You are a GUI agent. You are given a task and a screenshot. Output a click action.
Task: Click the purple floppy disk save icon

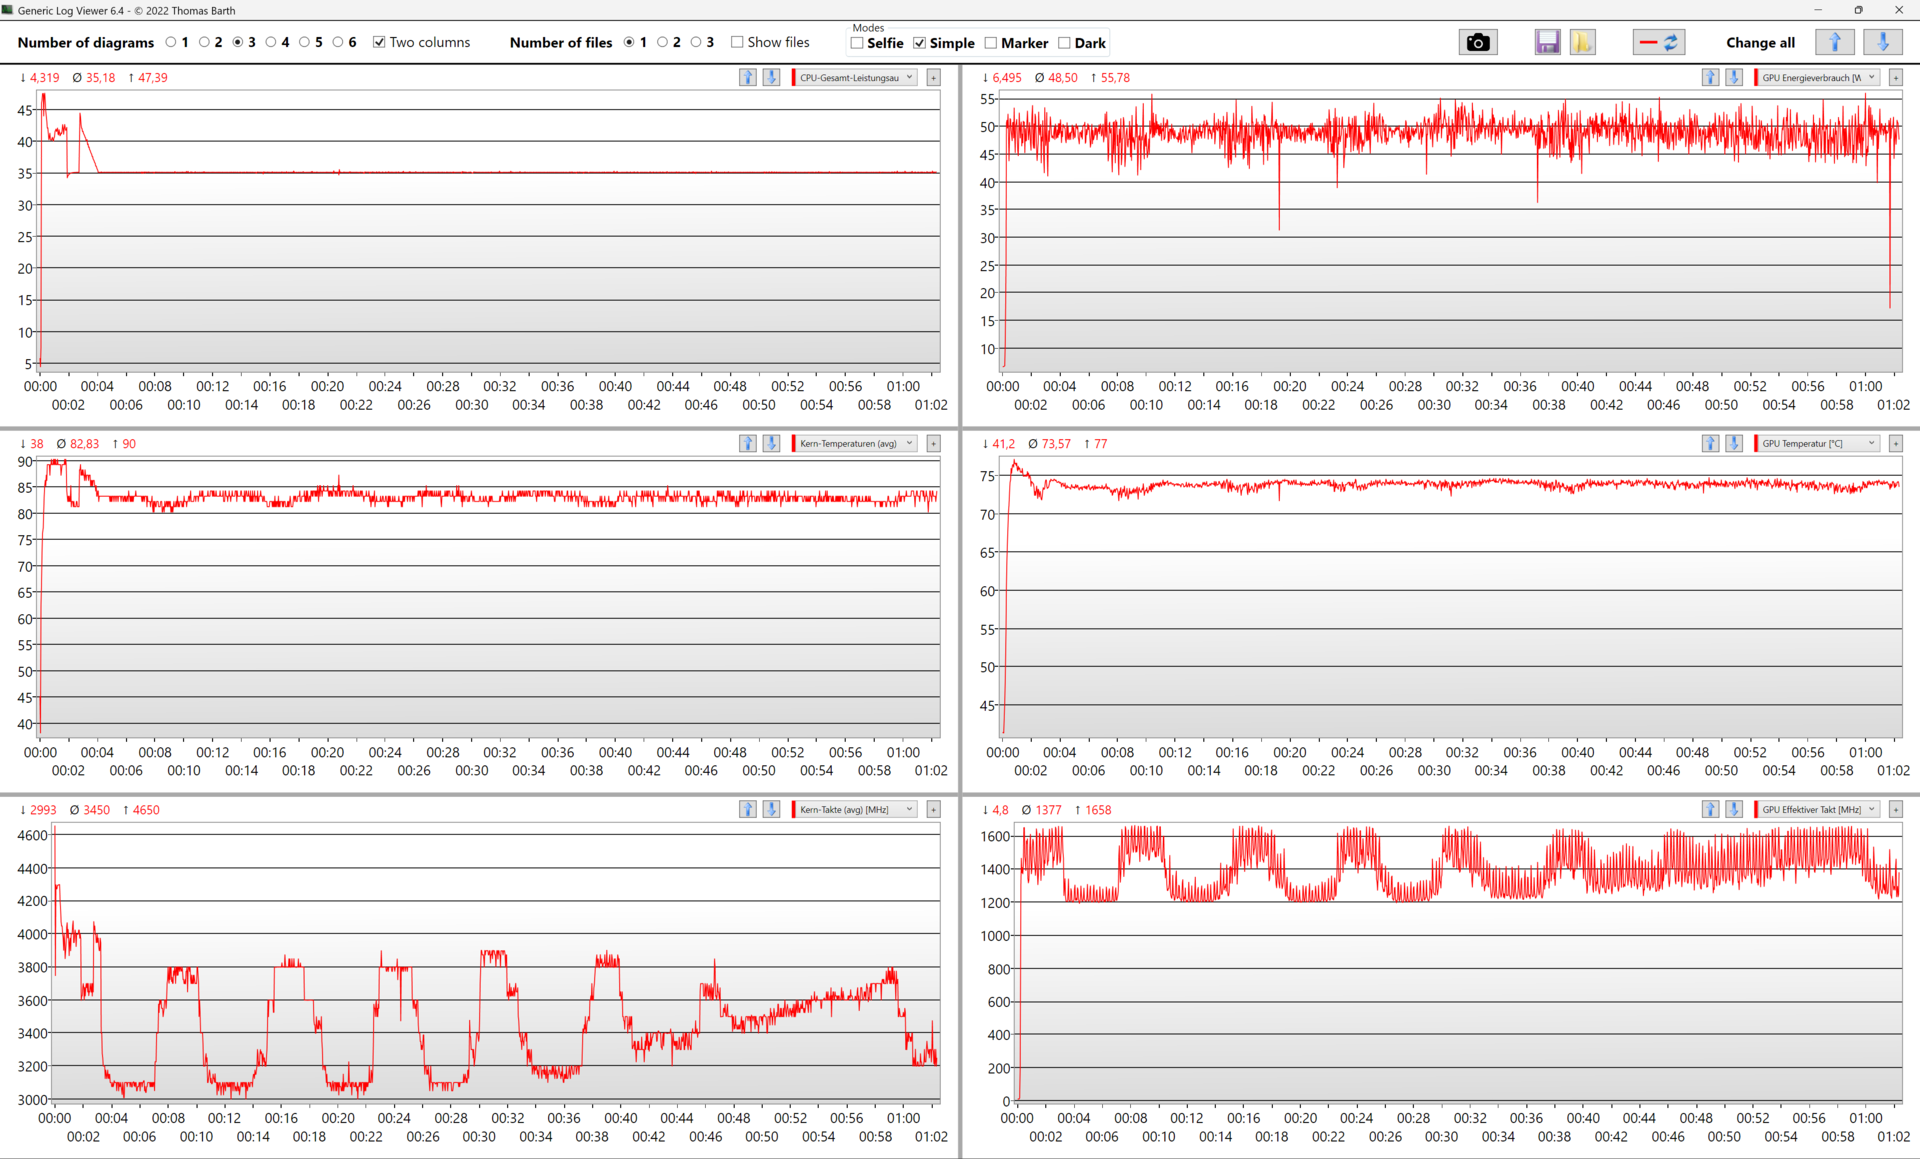click(1547, 42)
